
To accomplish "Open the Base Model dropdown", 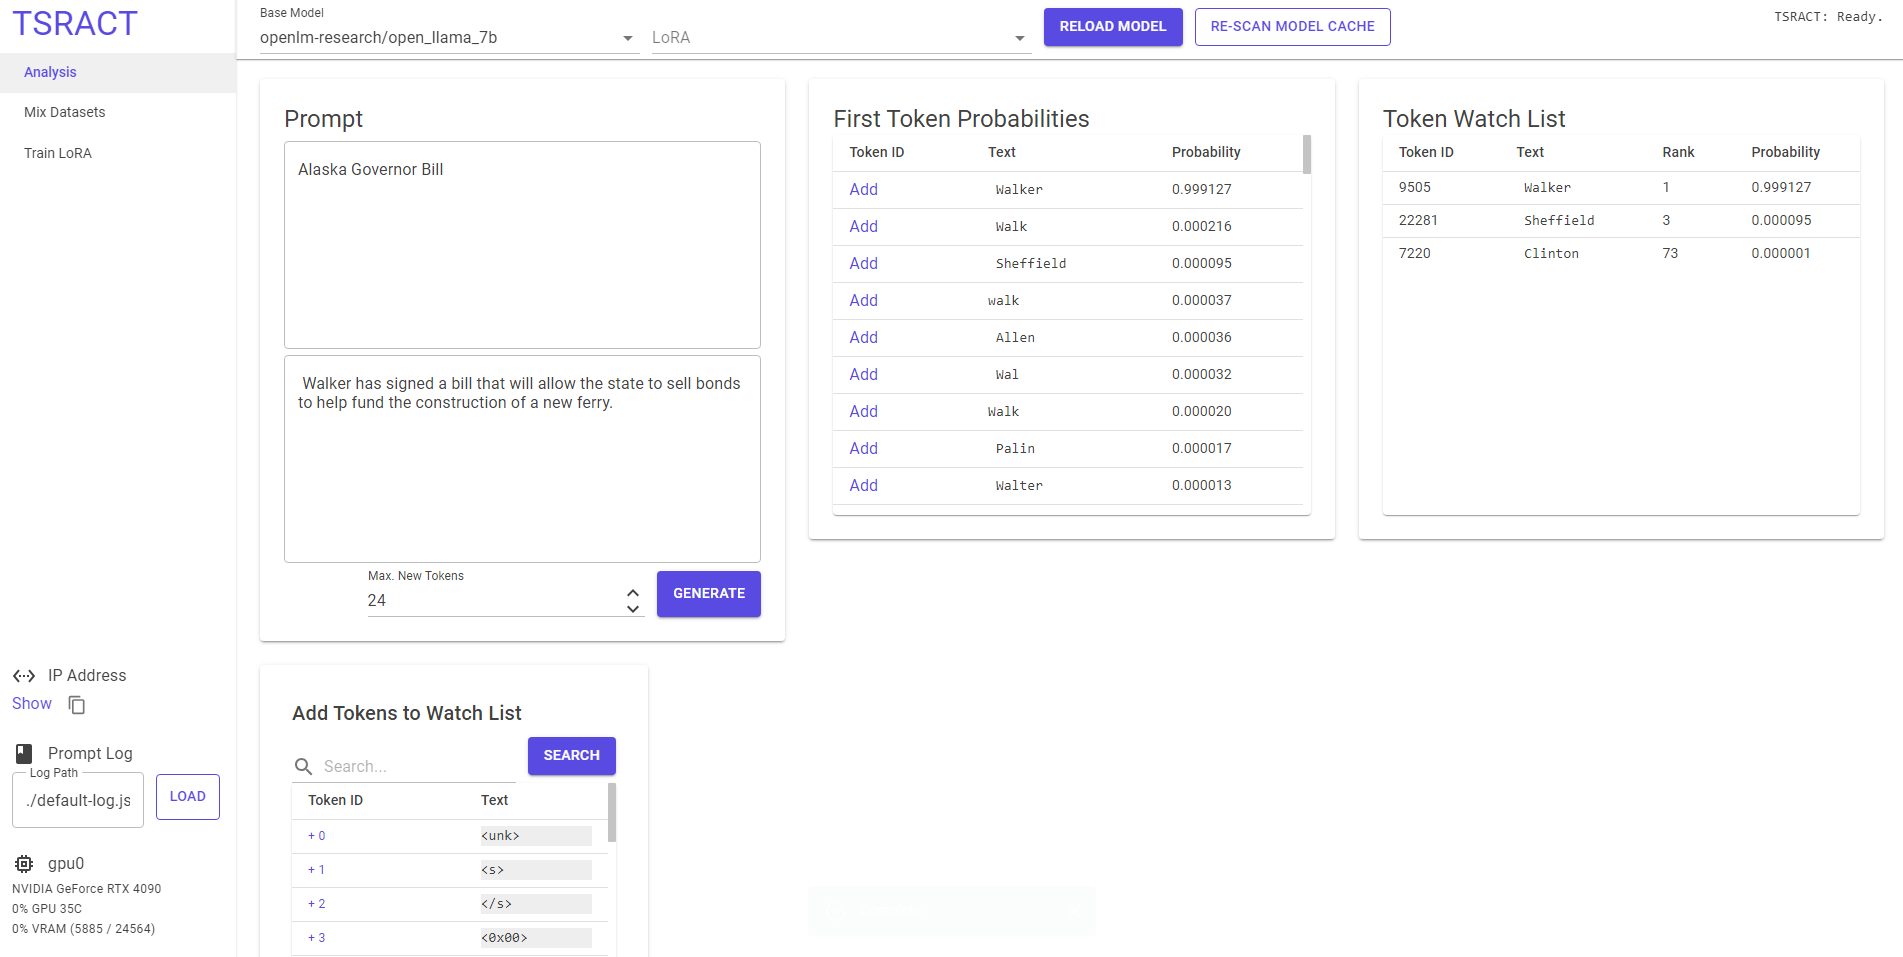I will (x=449, y=38).
